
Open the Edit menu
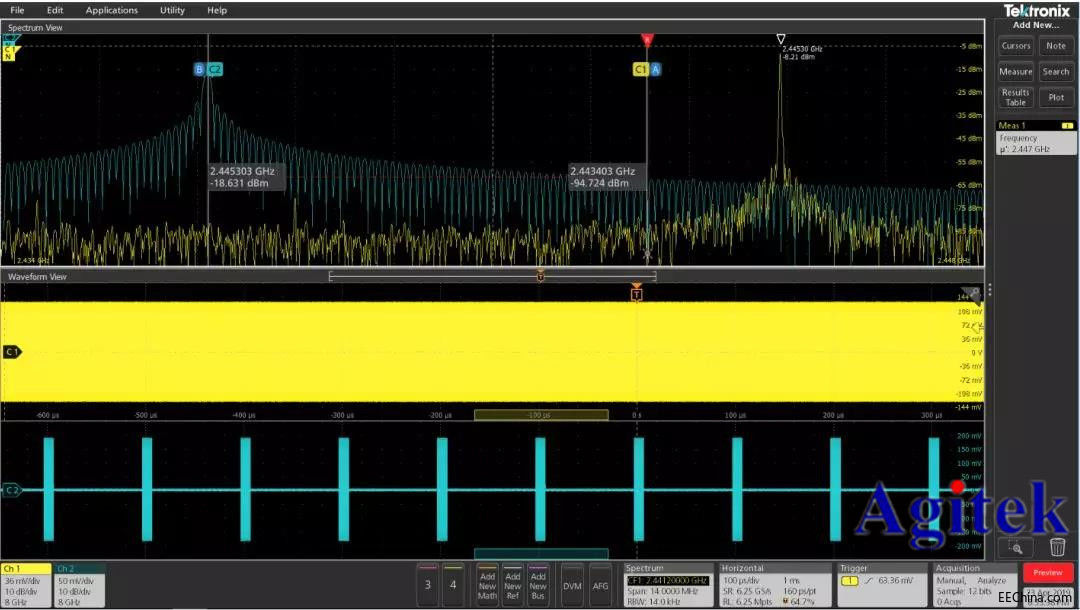coord(55,10)
